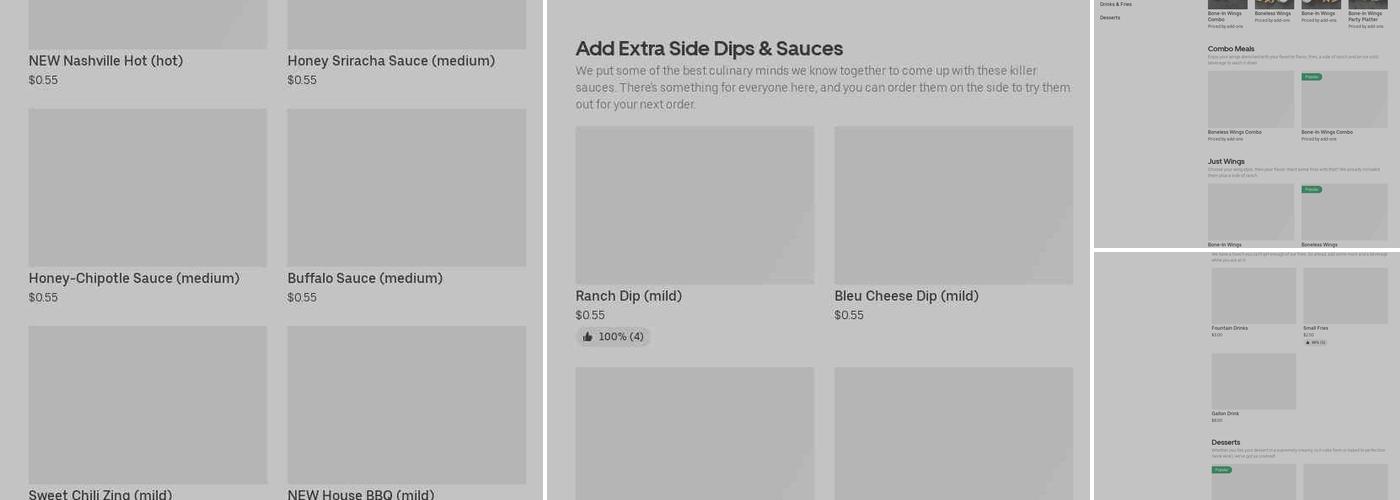Click the thumbs-up rating badge under Small Fries
Screen dimensions: 1400x500
coord(1315,342)
